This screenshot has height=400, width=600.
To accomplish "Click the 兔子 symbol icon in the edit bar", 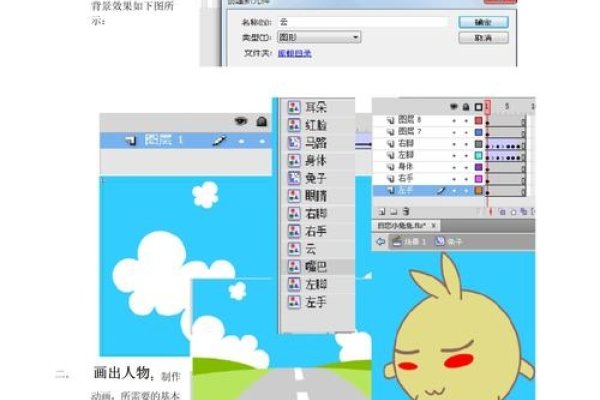I will click(x=440, y=241).
